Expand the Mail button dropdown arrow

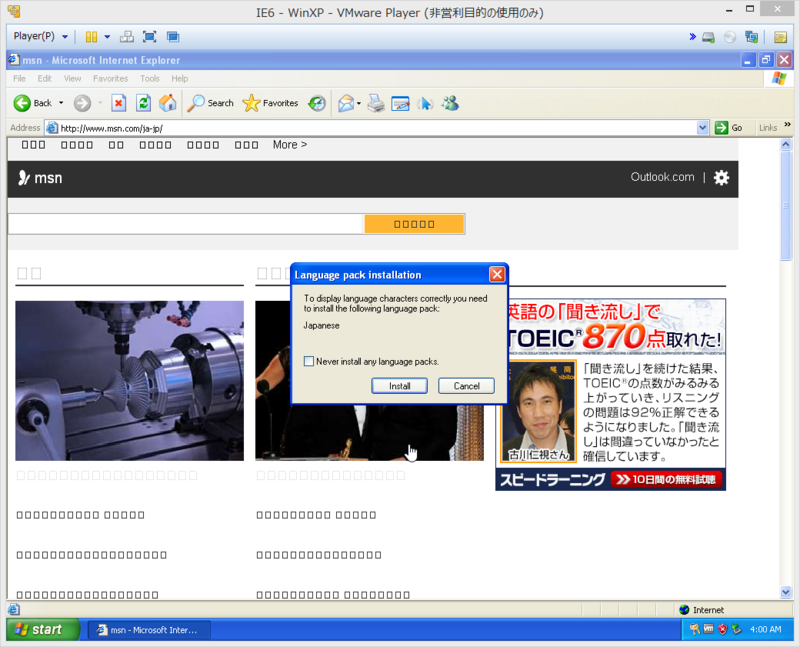(359, 104)
